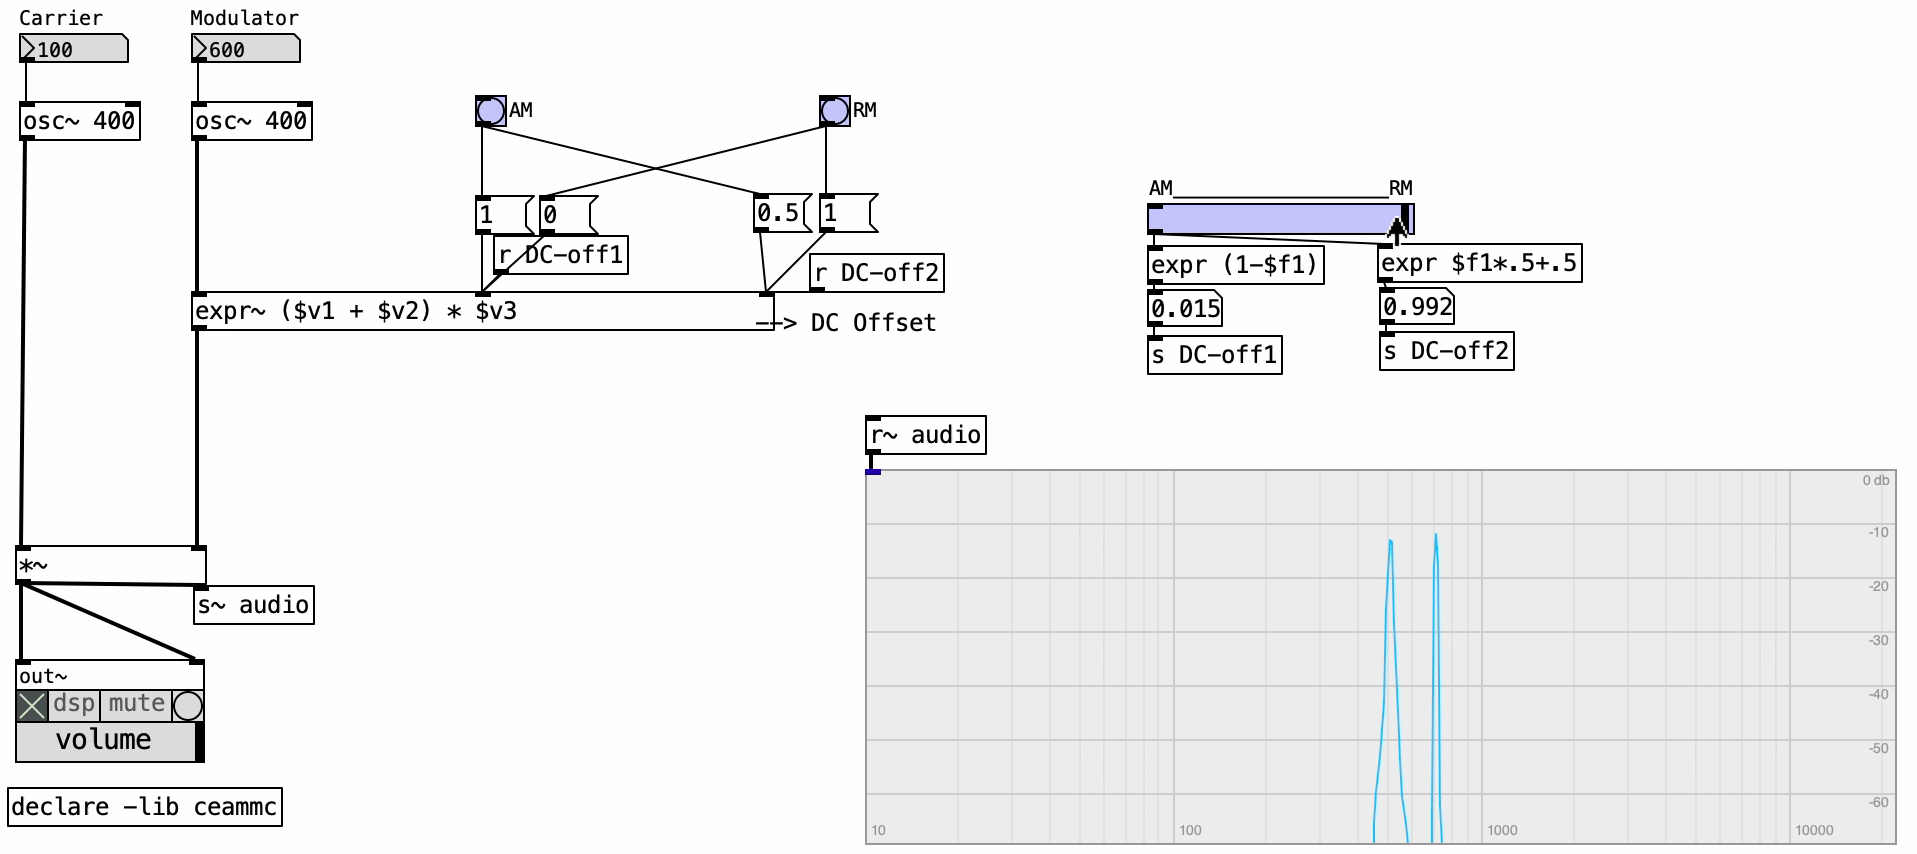Select the *~ multiply object
The height and width of the screenshot is (854, 1917).
pyautogui.click(x=111, y=565)
